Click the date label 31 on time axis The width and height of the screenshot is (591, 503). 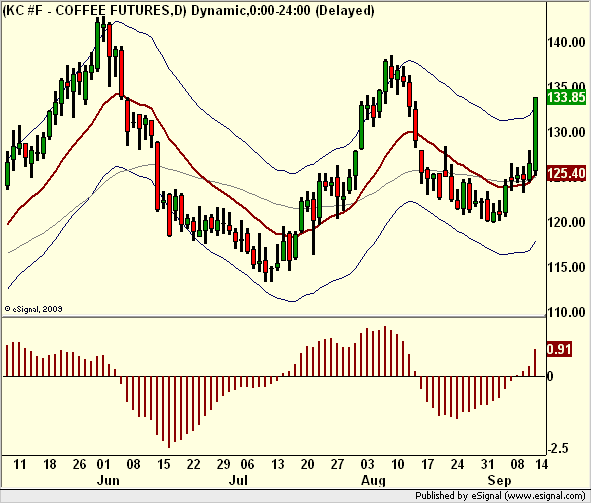(x=487, y=464)
